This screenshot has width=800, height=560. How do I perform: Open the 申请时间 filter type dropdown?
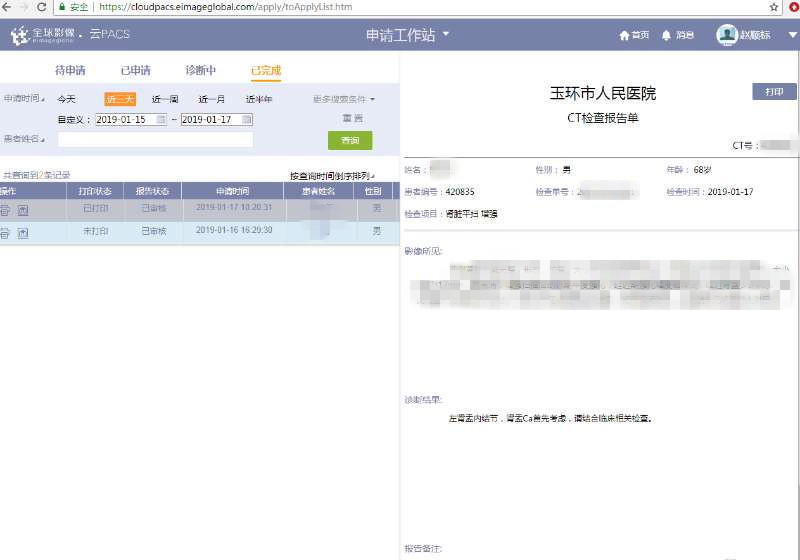pyautogui.click(x=24, y=98)
